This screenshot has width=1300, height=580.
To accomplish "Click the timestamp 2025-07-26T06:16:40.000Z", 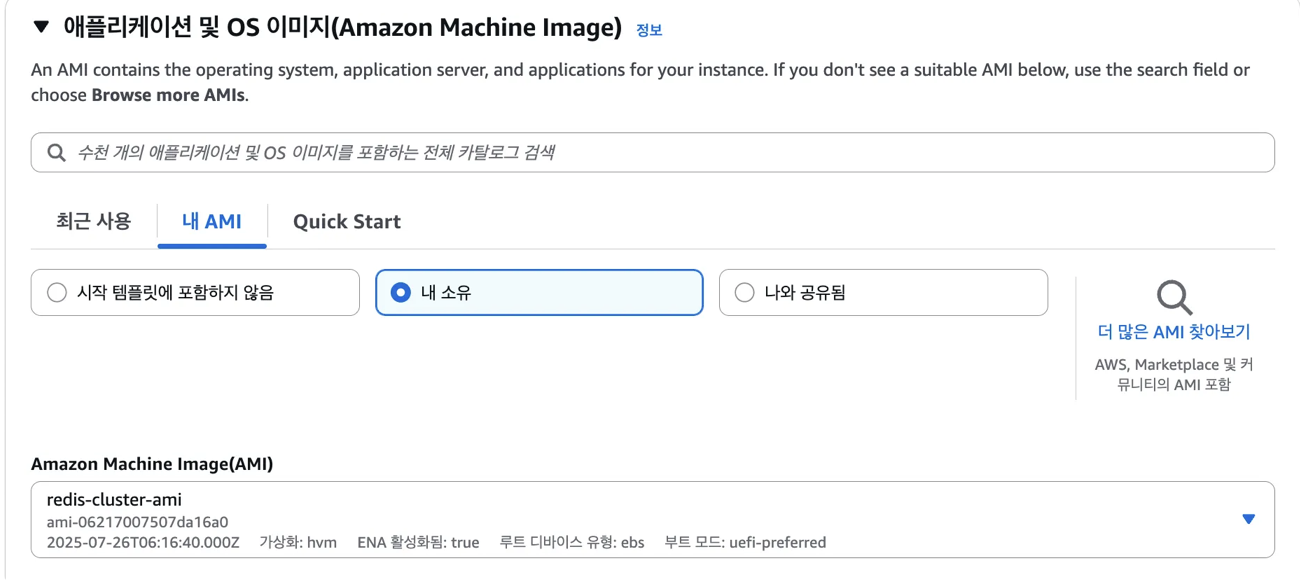I will pos(143,543).
